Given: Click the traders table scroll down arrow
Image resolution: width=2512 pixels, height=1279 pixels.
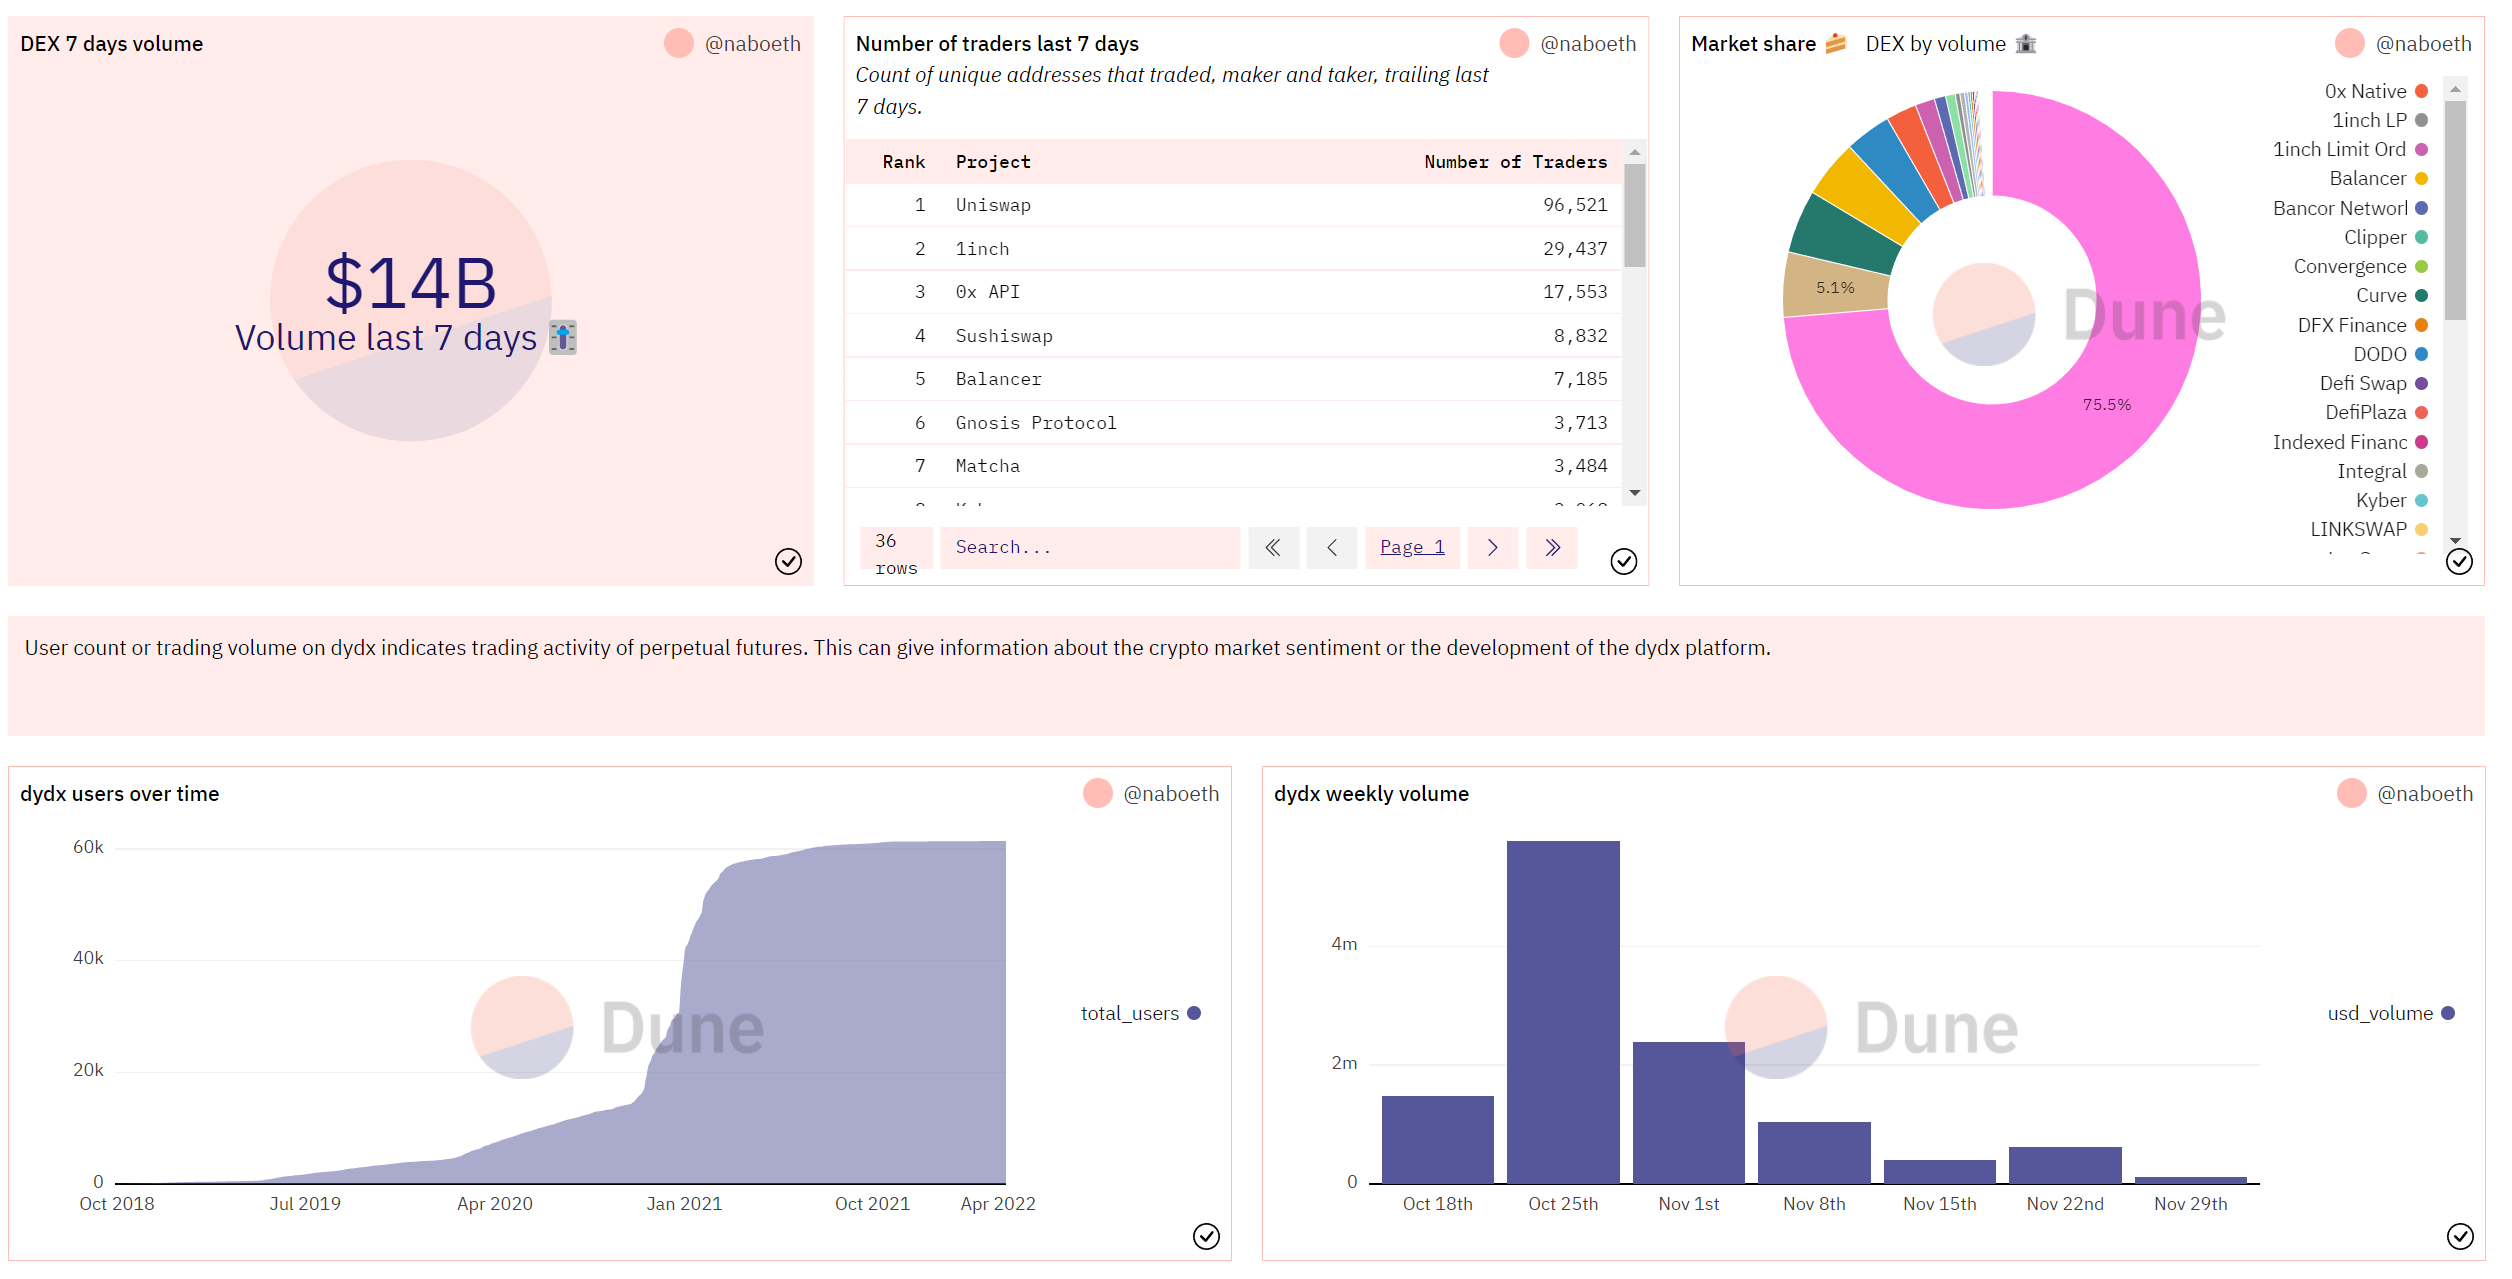Looking at the screenshot, I should [1634, 493].
